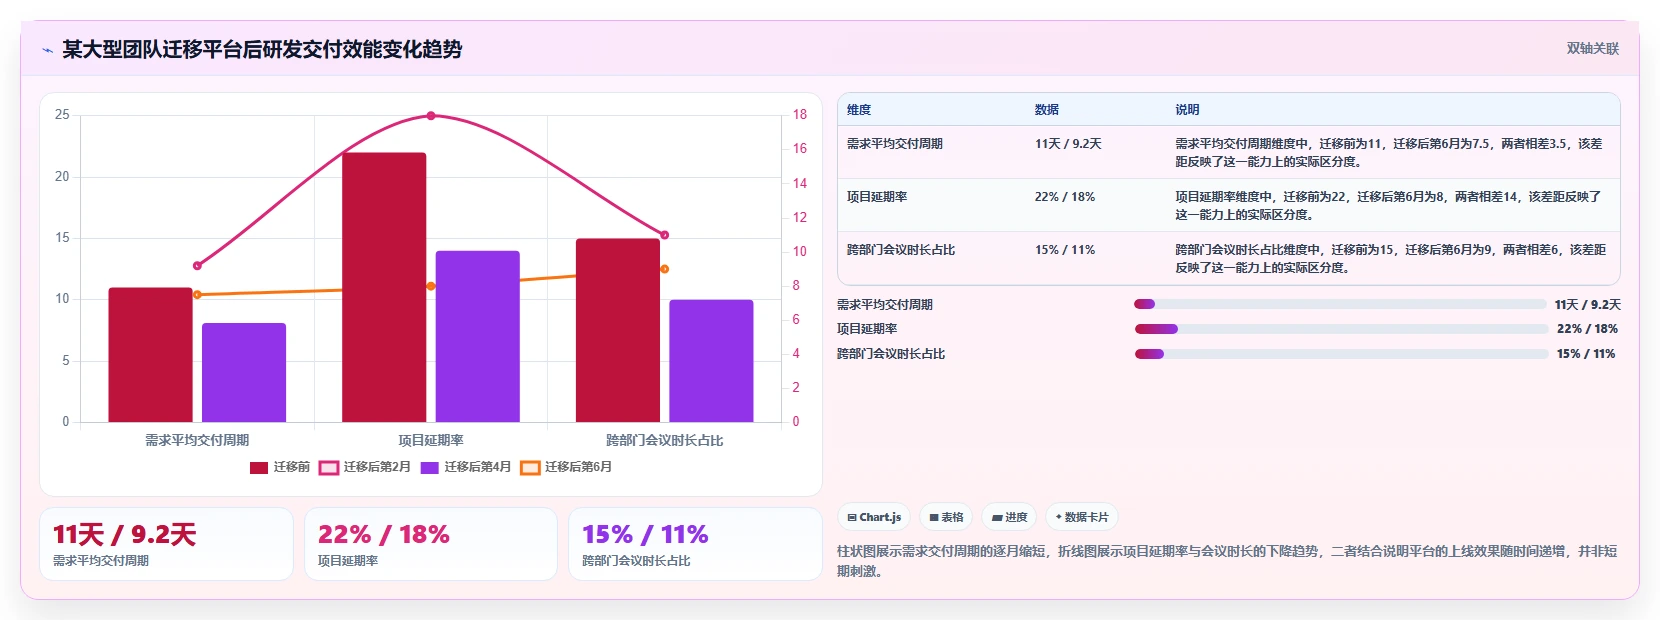Open the 15% / 11% KPI card
This screenshot has width=1660, height=620.
(x=695, y=544)
